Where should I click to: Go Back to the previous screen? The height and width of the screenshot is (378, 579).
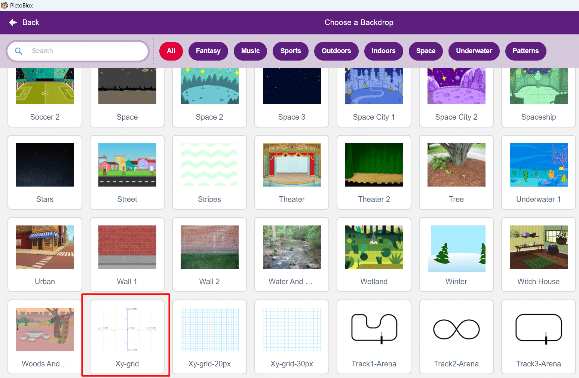pos(24,23)
